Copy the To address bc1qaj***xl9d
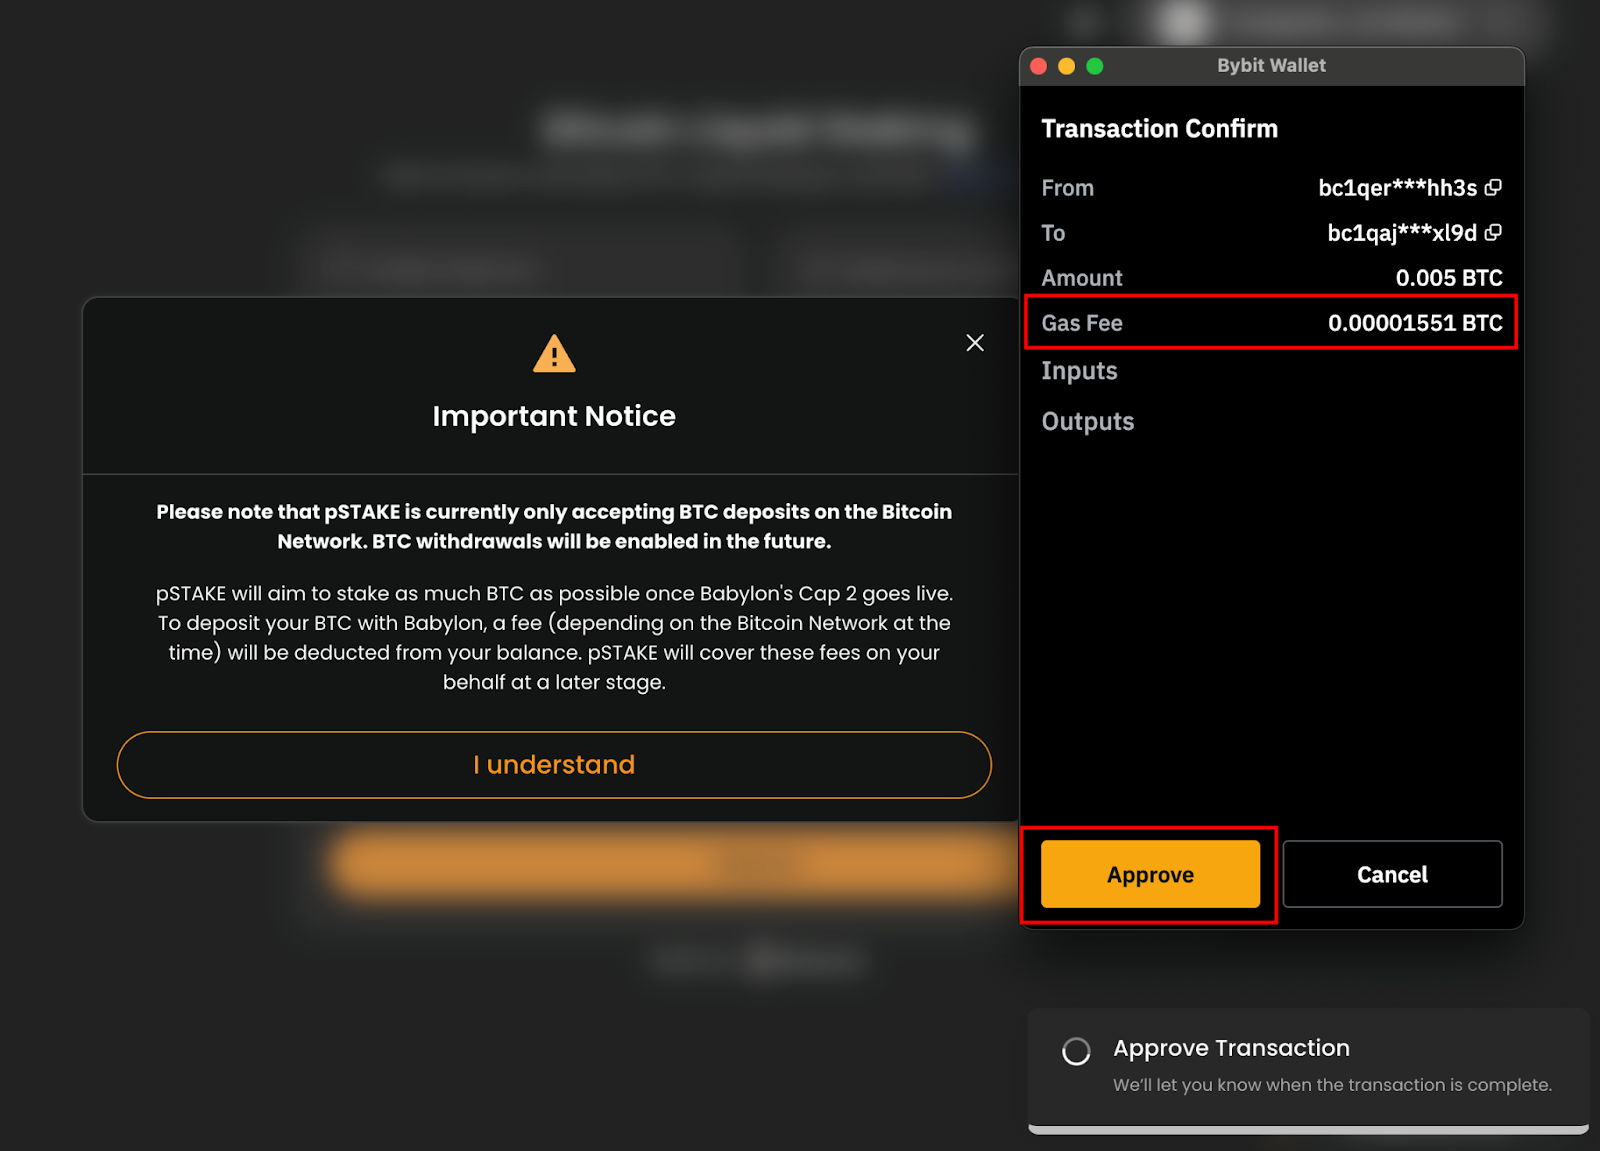The height and width of the screenshot is (1151, 1600). point(1493,233)
